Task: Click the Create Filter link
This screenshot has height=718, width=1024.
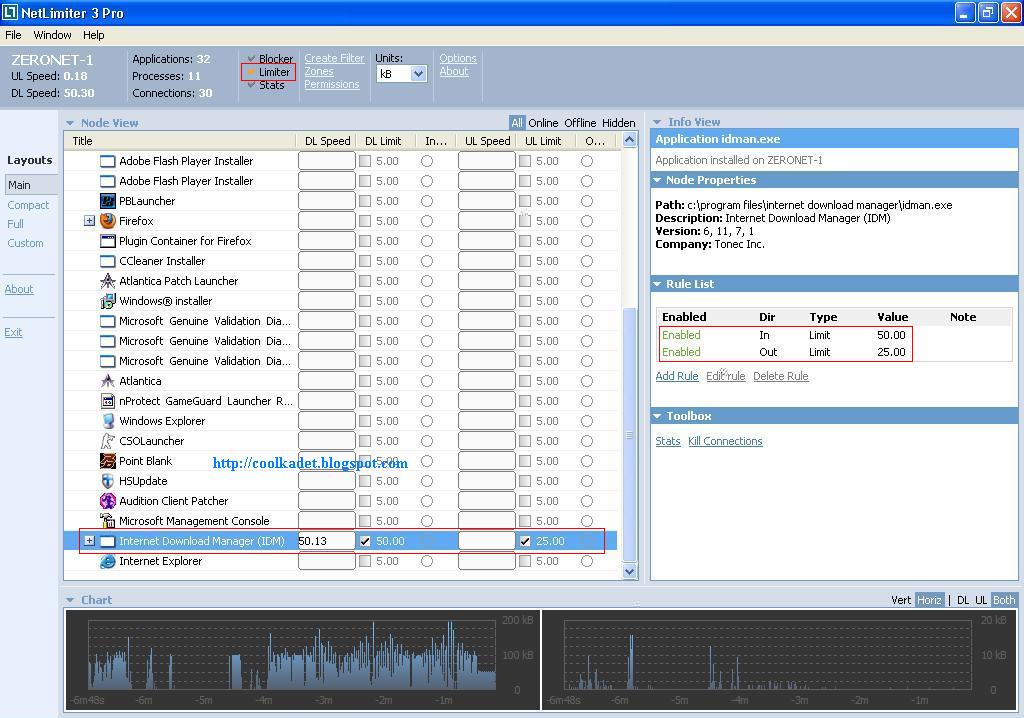Action: [x=334, y=58]
